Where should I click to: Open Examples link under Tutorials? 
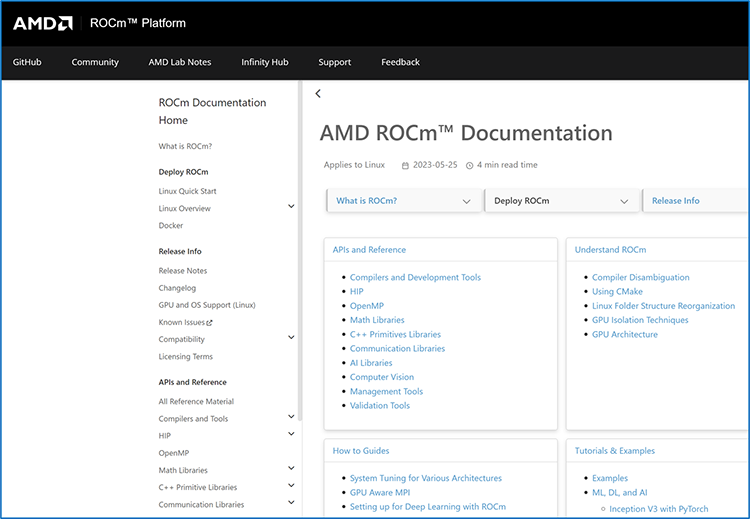[x=610, y=478]
